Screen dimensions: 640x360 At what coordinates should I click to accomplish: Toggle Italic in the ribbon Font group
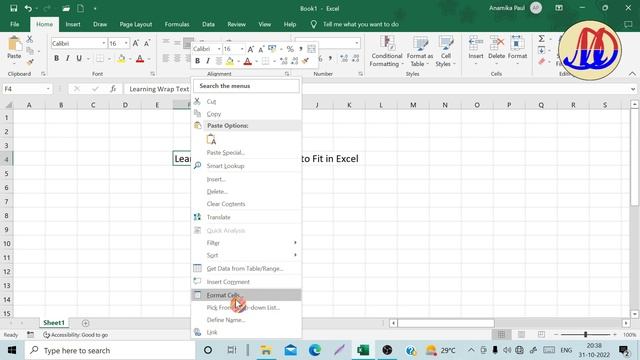pos(67,58)
